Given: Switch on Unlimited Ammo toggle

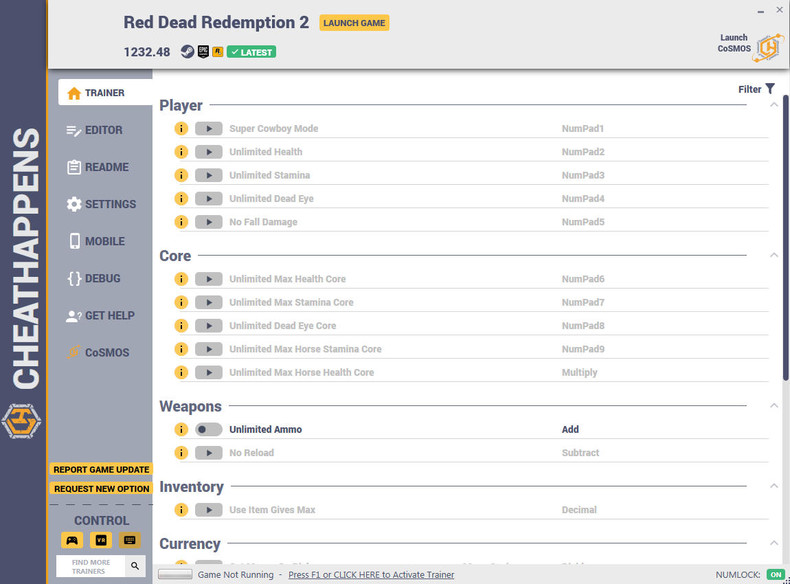Looking at the screenshot, I should tap(209, 429).
